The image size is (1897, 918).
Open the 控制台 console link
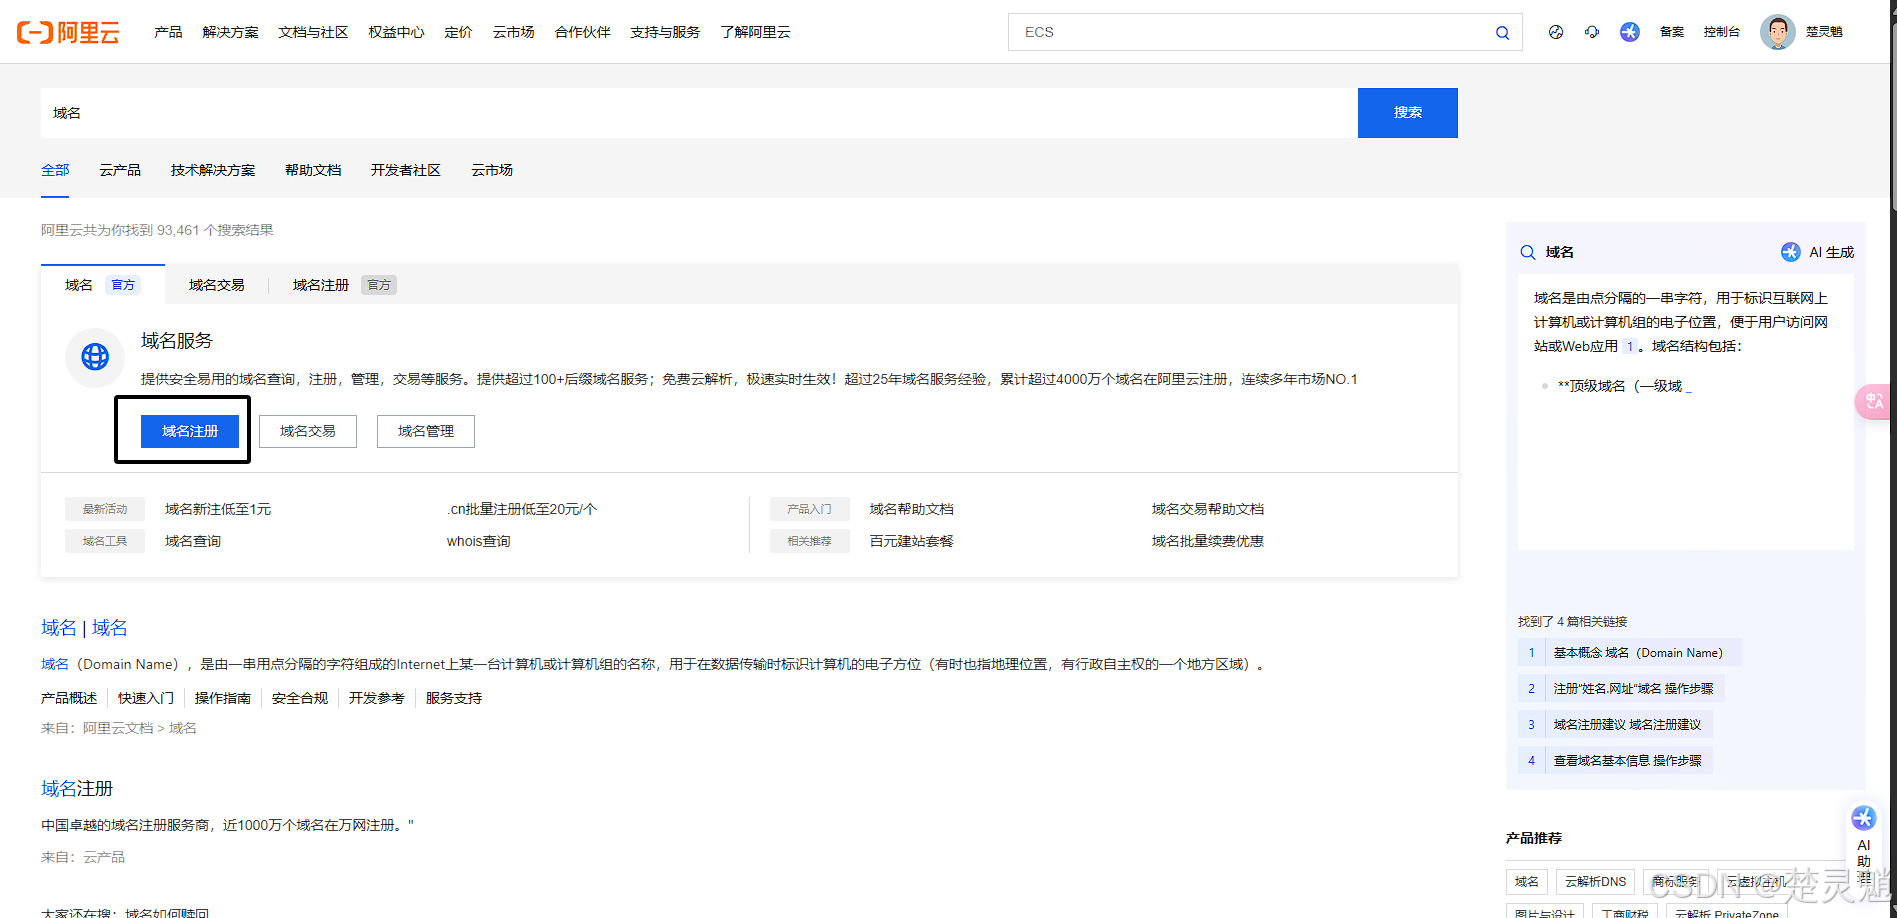(x=1721, y=32)
